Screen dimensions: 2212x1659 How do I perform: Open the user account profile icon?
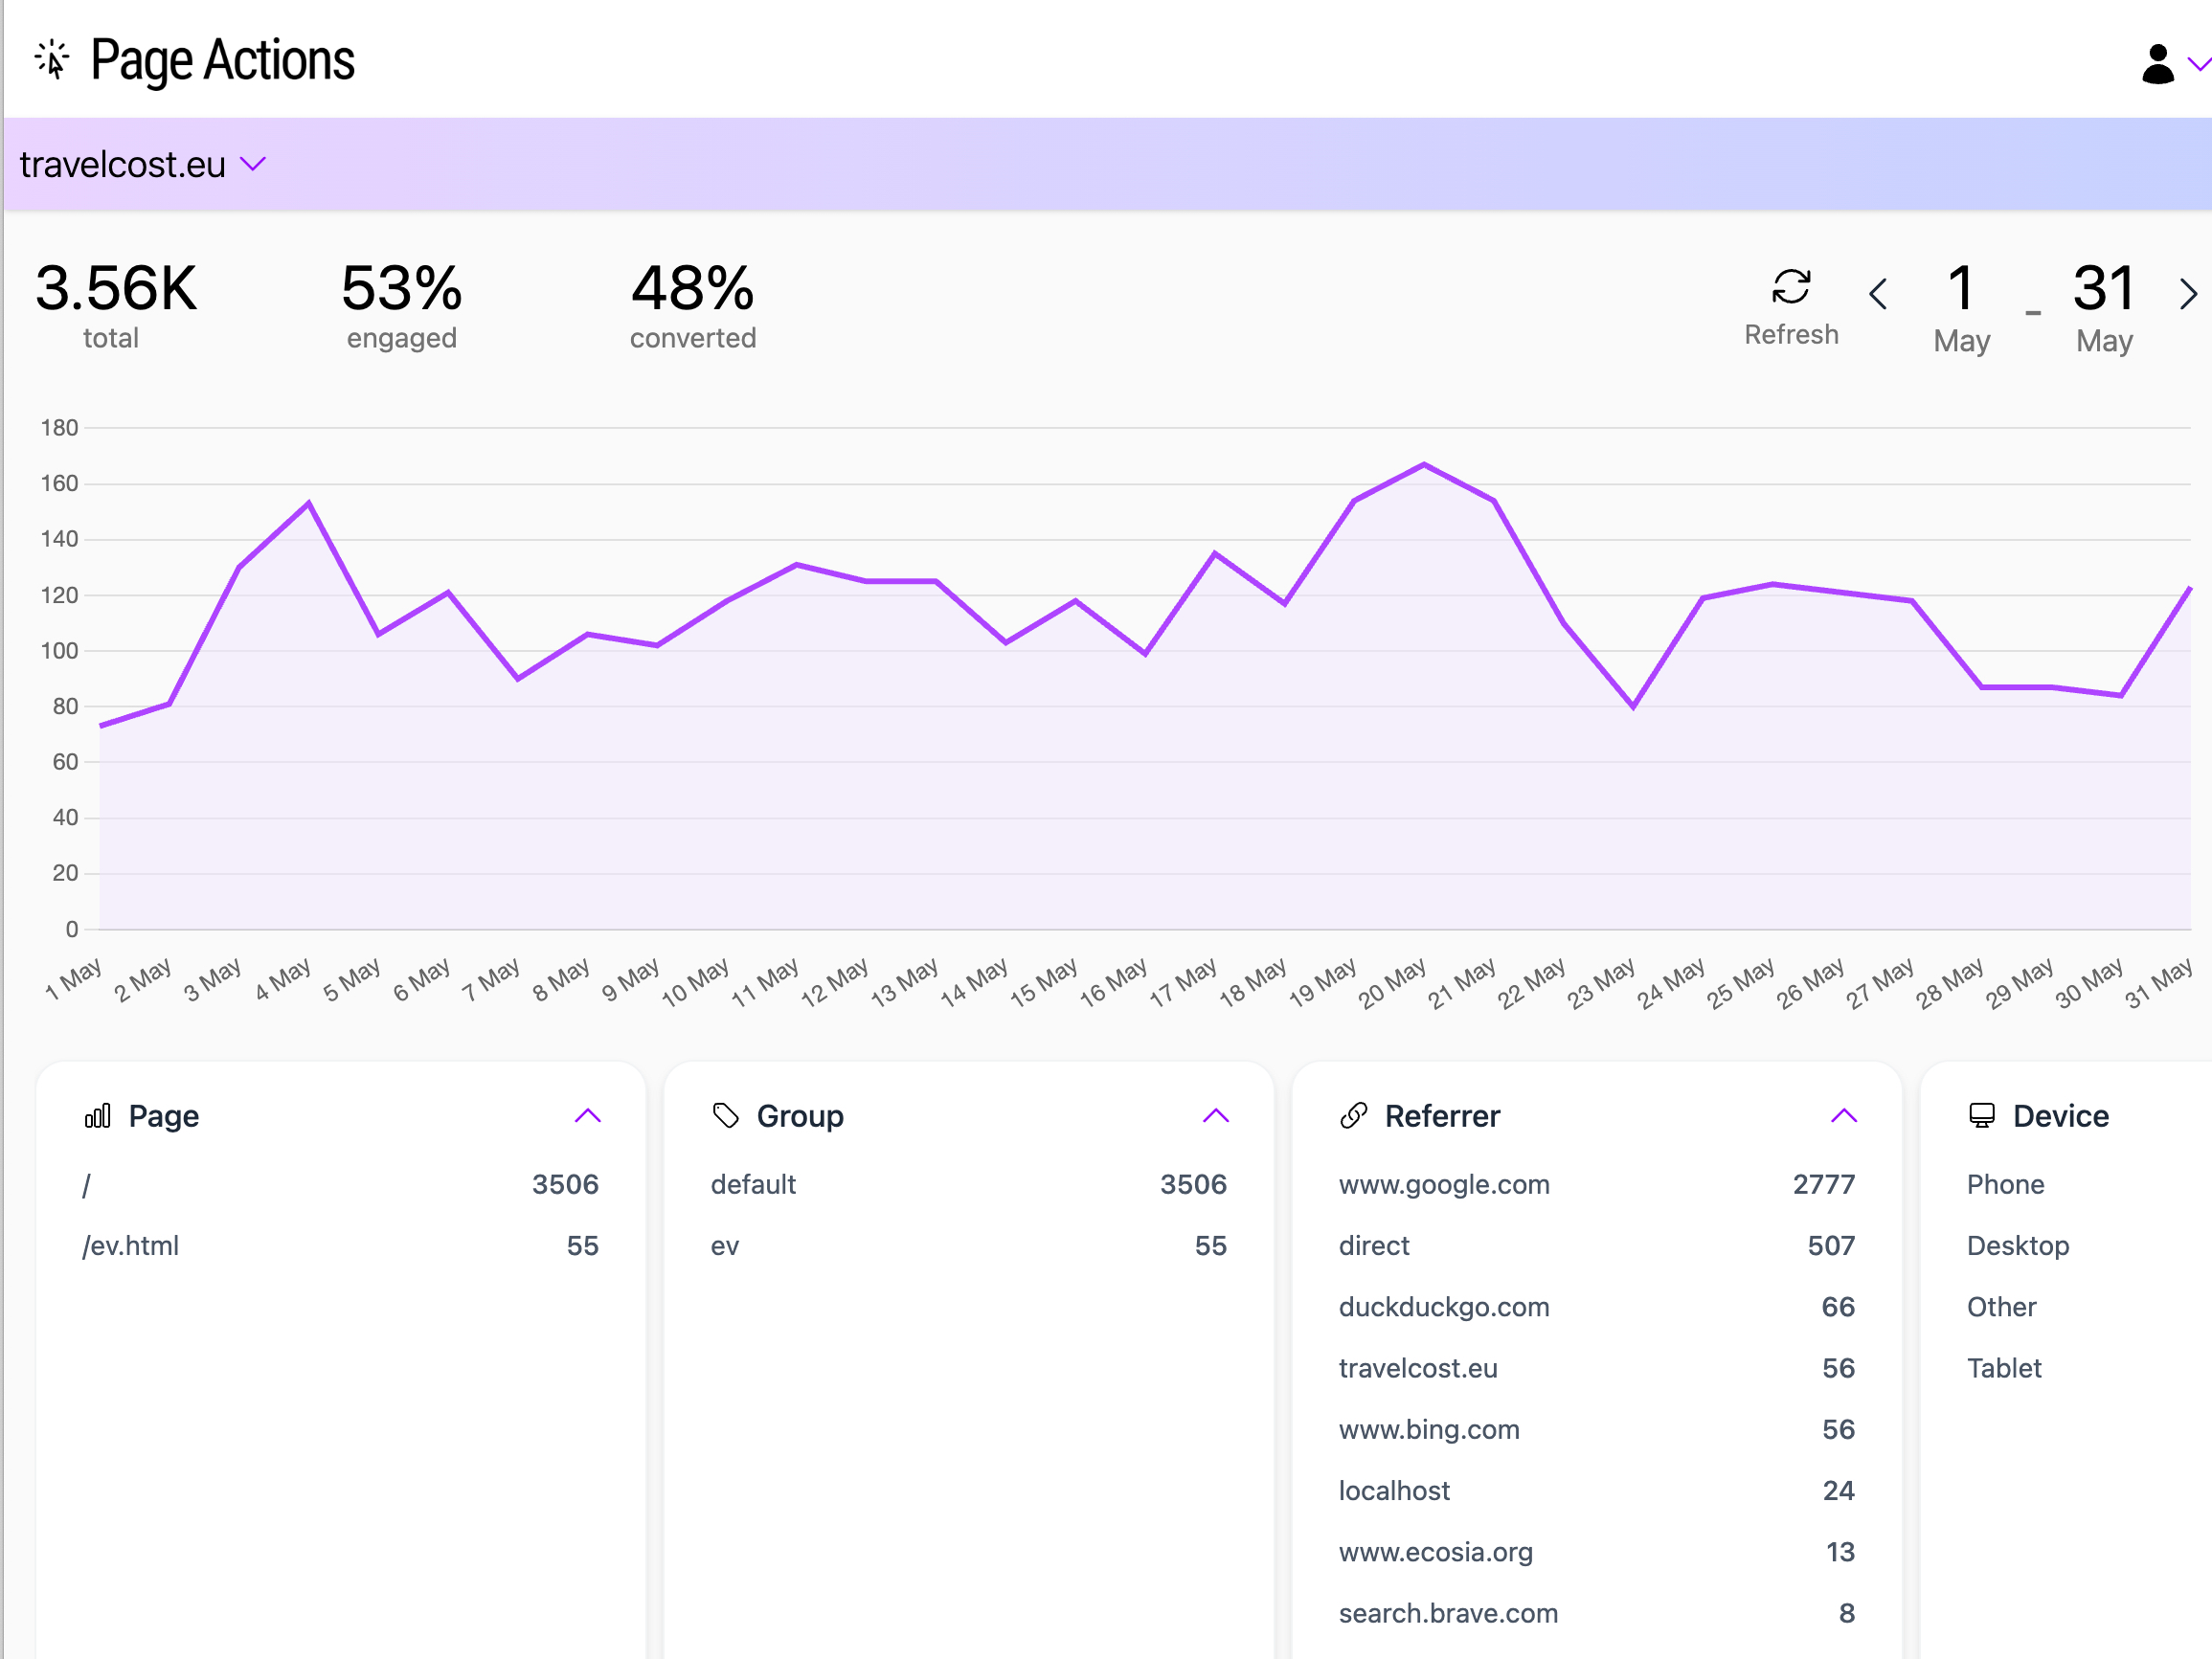coord(2157,64)
